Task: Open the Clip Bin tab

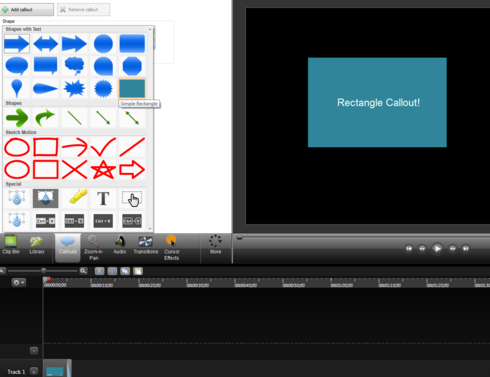Action: click(x=11, y=245)
